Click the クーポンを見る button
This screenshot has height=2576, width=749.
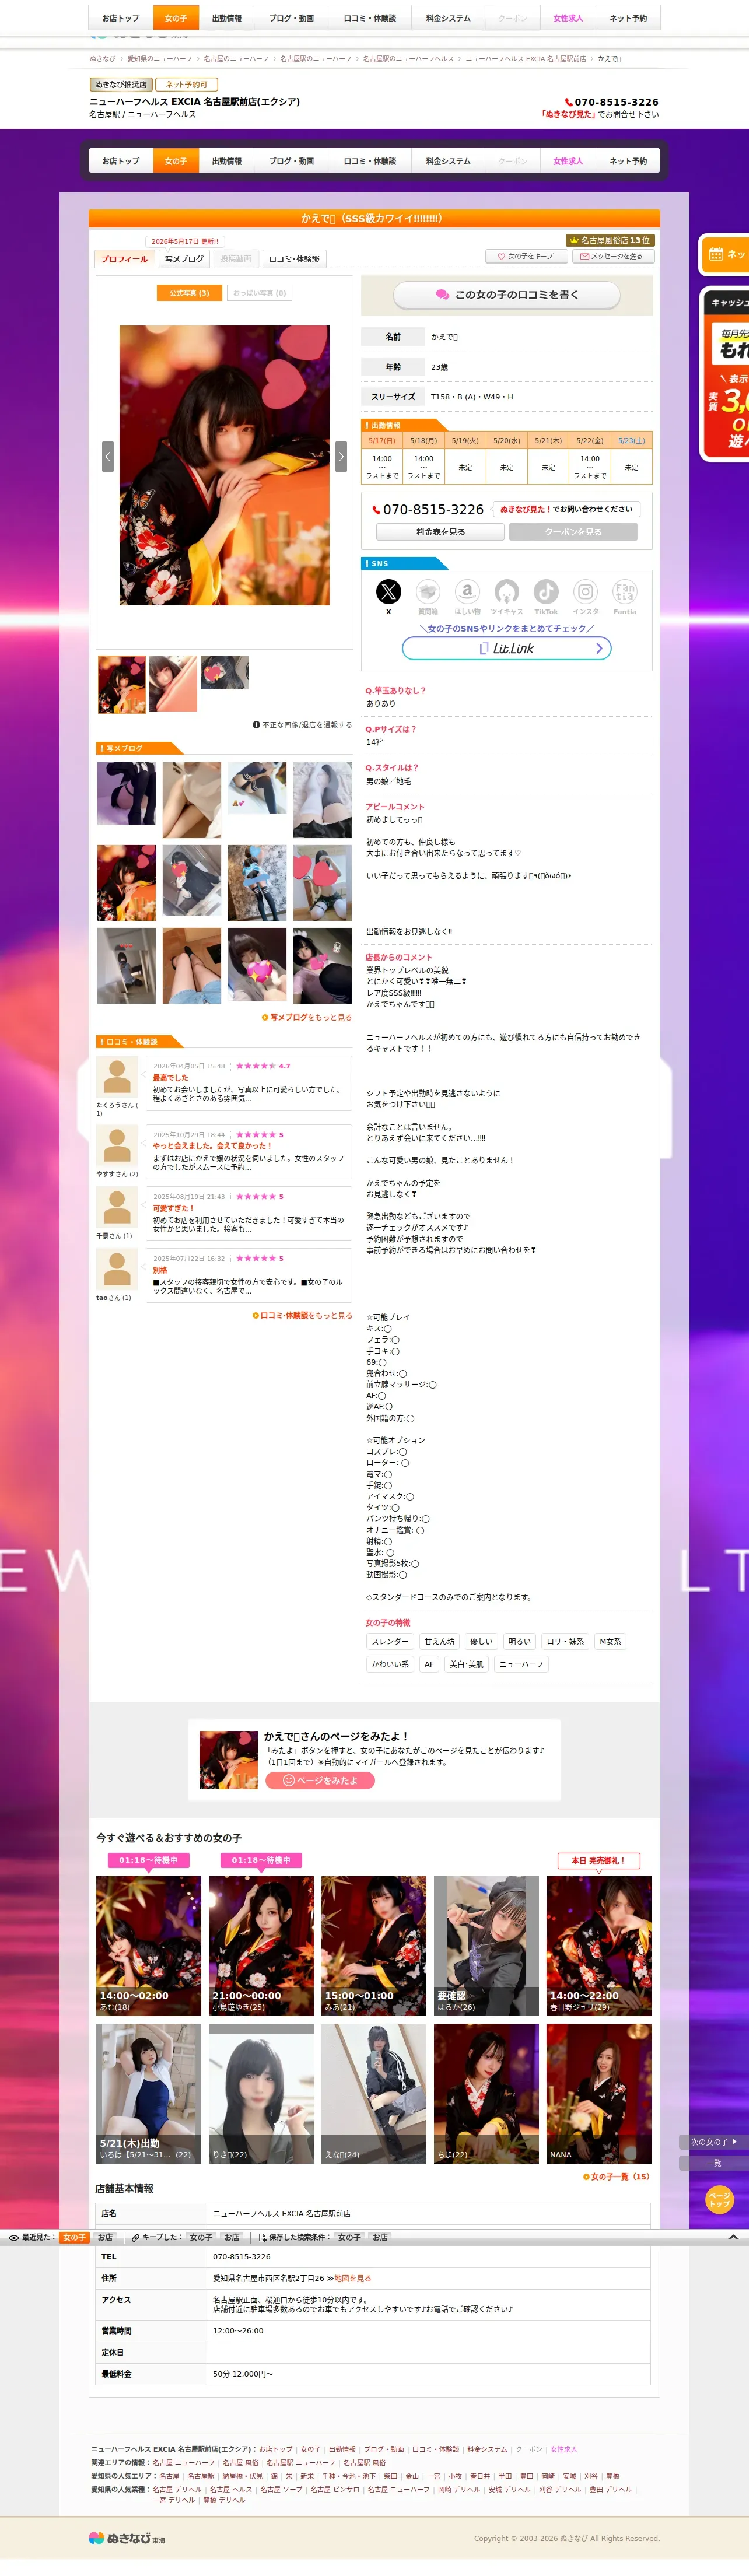coord(573,532)
